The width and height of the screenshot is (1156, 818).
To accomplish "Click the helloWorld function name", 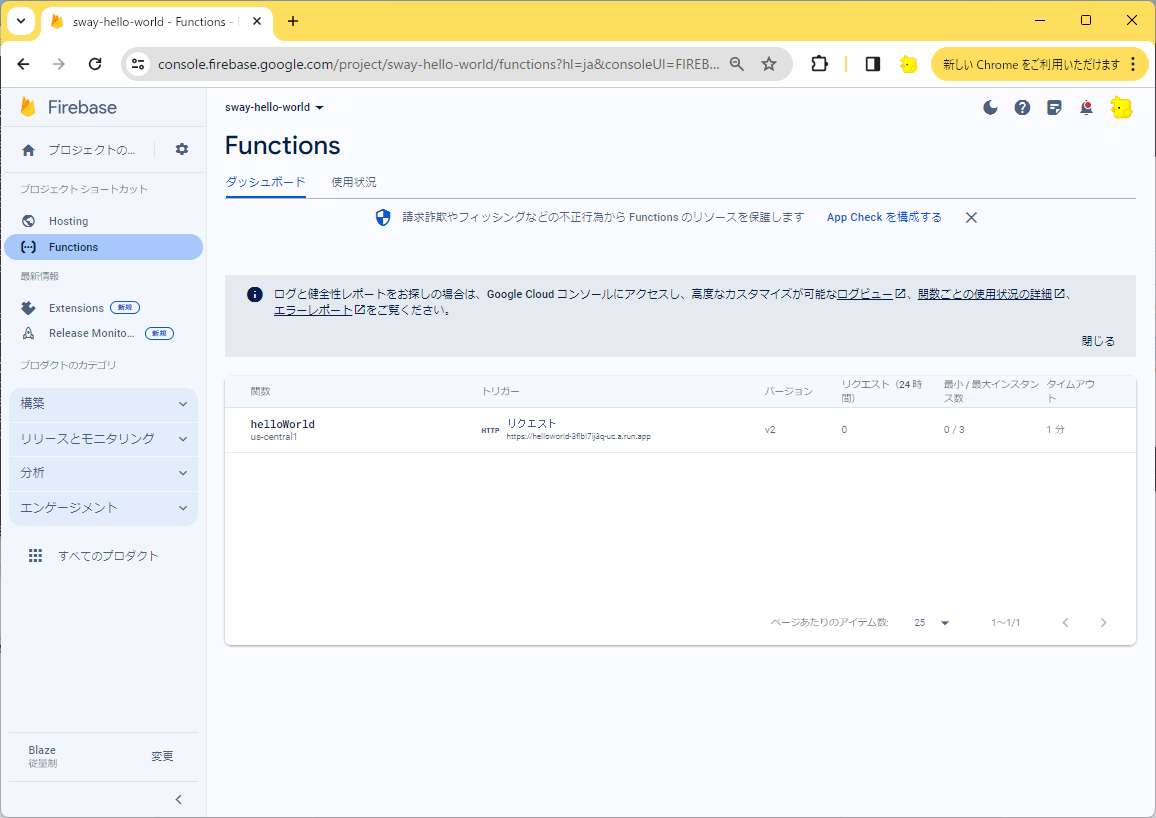I will [x=282, y=424].
